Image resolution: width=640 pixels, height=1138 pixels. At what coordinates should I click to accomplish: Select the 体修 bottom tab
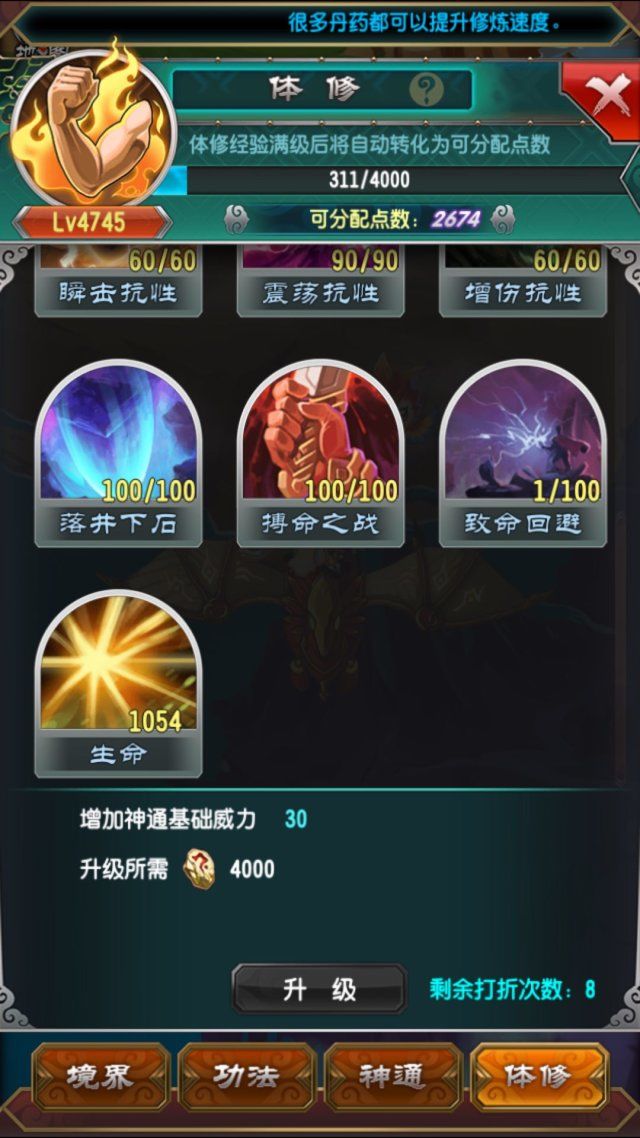tap(539, 1077)
